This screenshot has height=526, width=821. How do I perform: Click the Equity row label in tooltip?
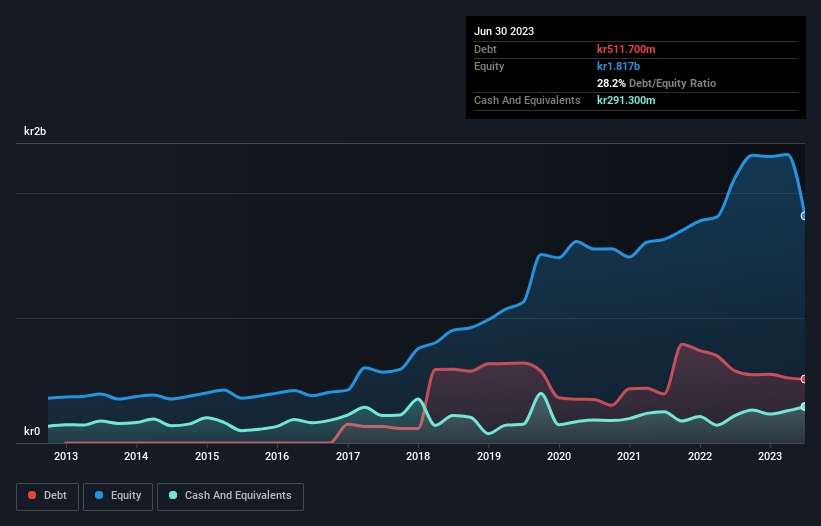489,66
